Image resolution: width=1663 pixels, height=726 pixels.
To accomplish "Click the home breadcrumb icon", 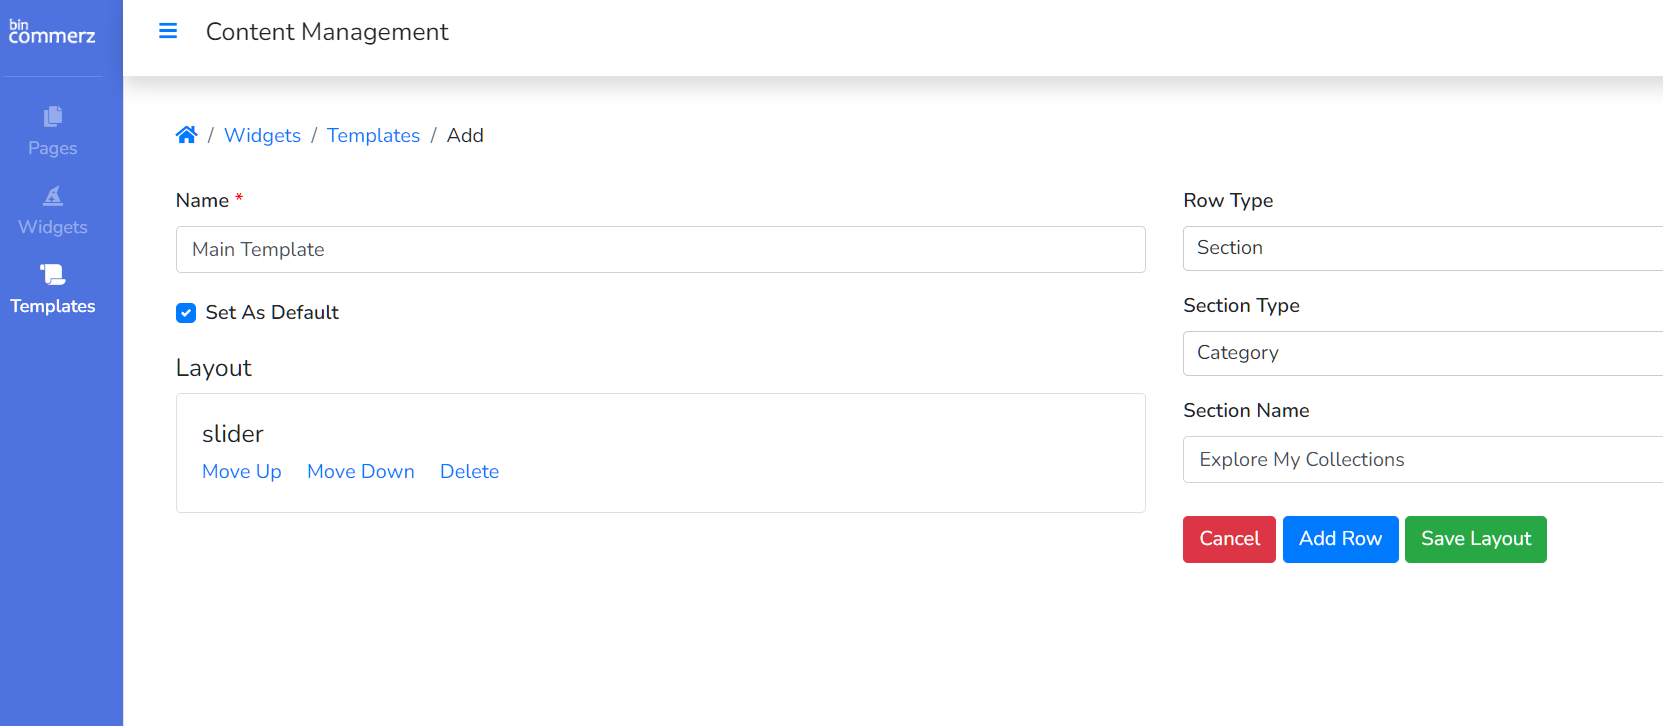I will point(186,135).
